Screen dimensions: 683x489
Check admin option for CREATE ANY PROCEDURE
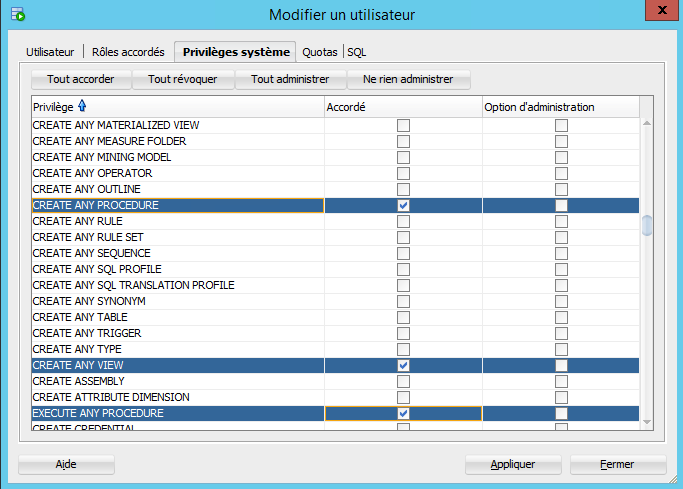pos(561,205)
